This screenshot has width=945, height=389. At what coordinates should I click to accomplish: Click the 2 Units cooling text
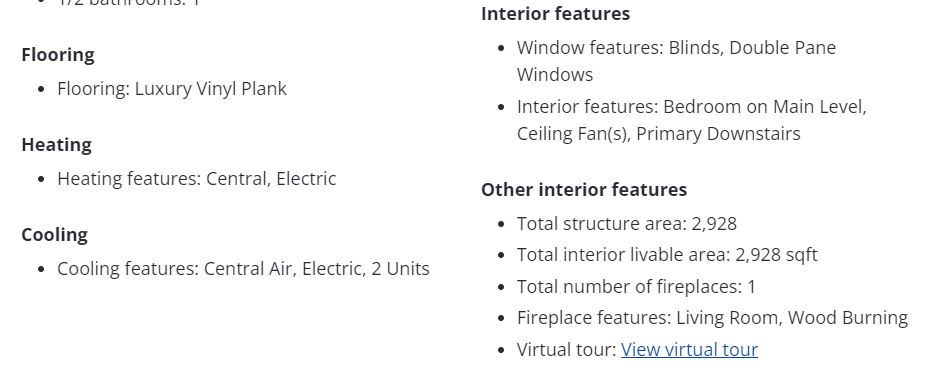[400, 268]
